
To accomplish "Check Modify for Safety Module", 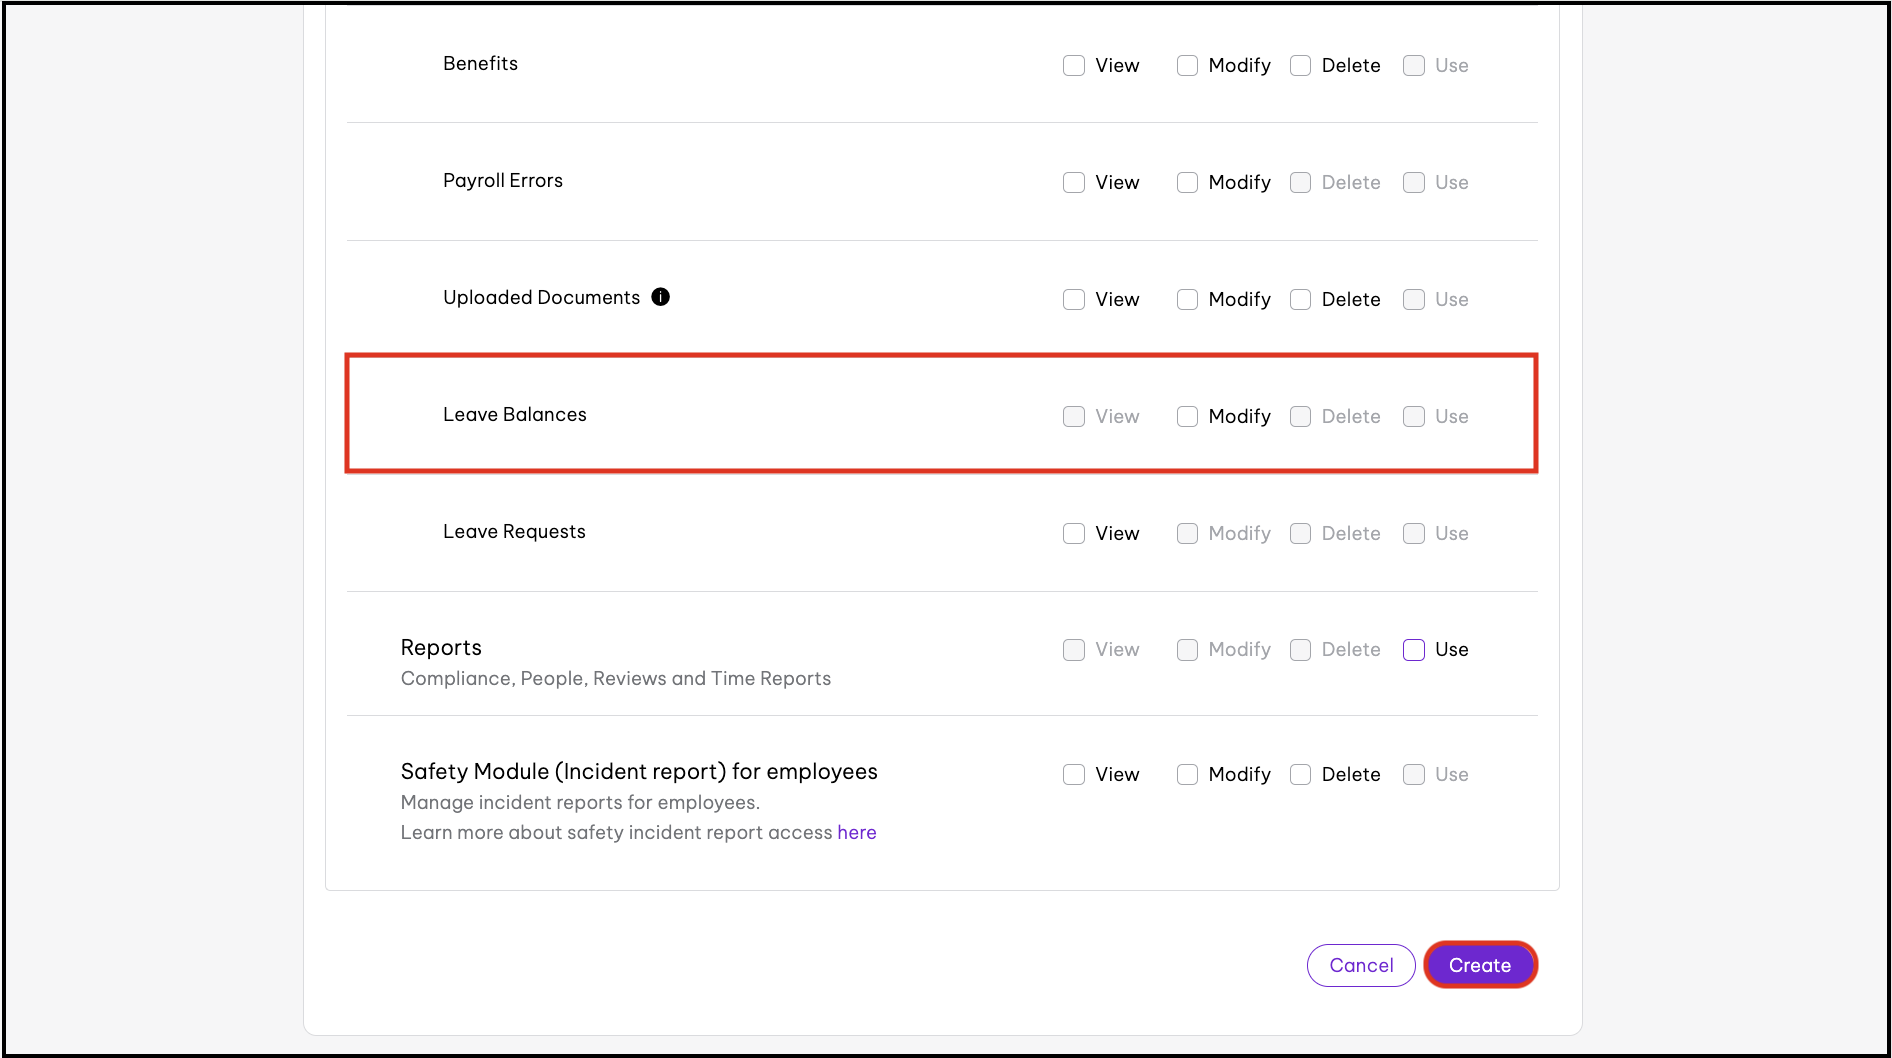I will tap(1187, 775).
